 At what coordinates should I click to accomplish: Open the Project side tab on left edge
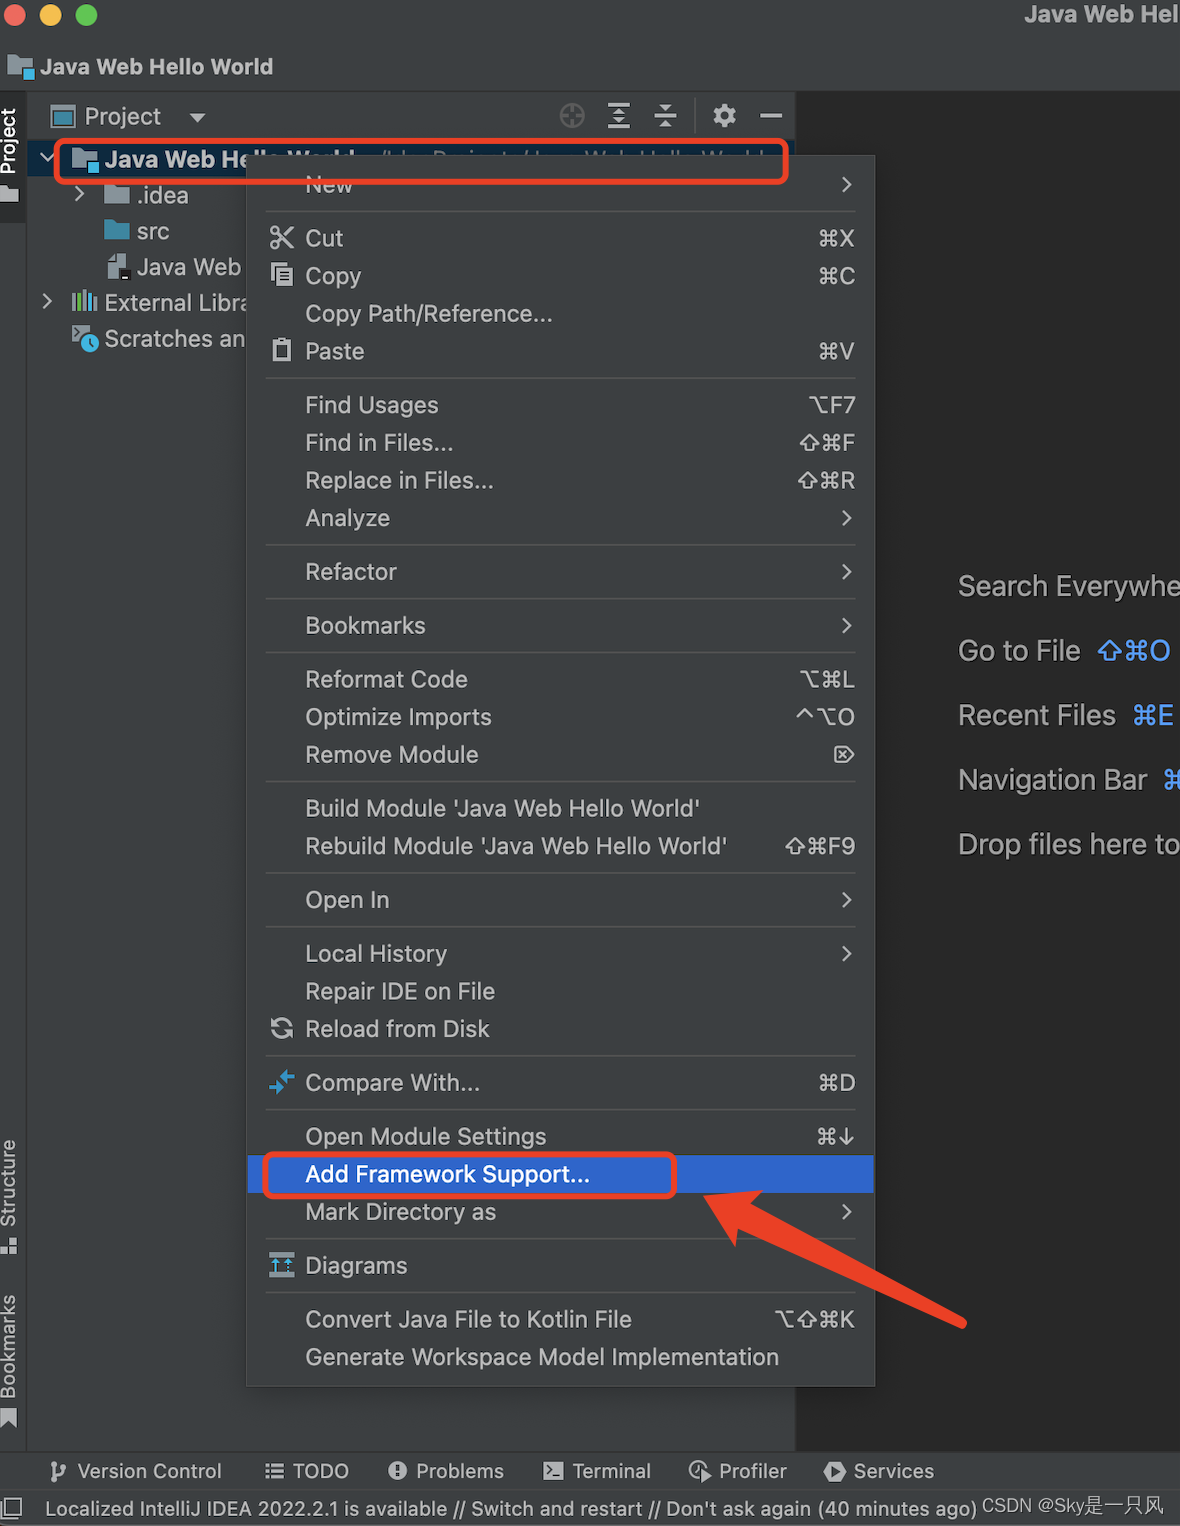coord(11,155)
